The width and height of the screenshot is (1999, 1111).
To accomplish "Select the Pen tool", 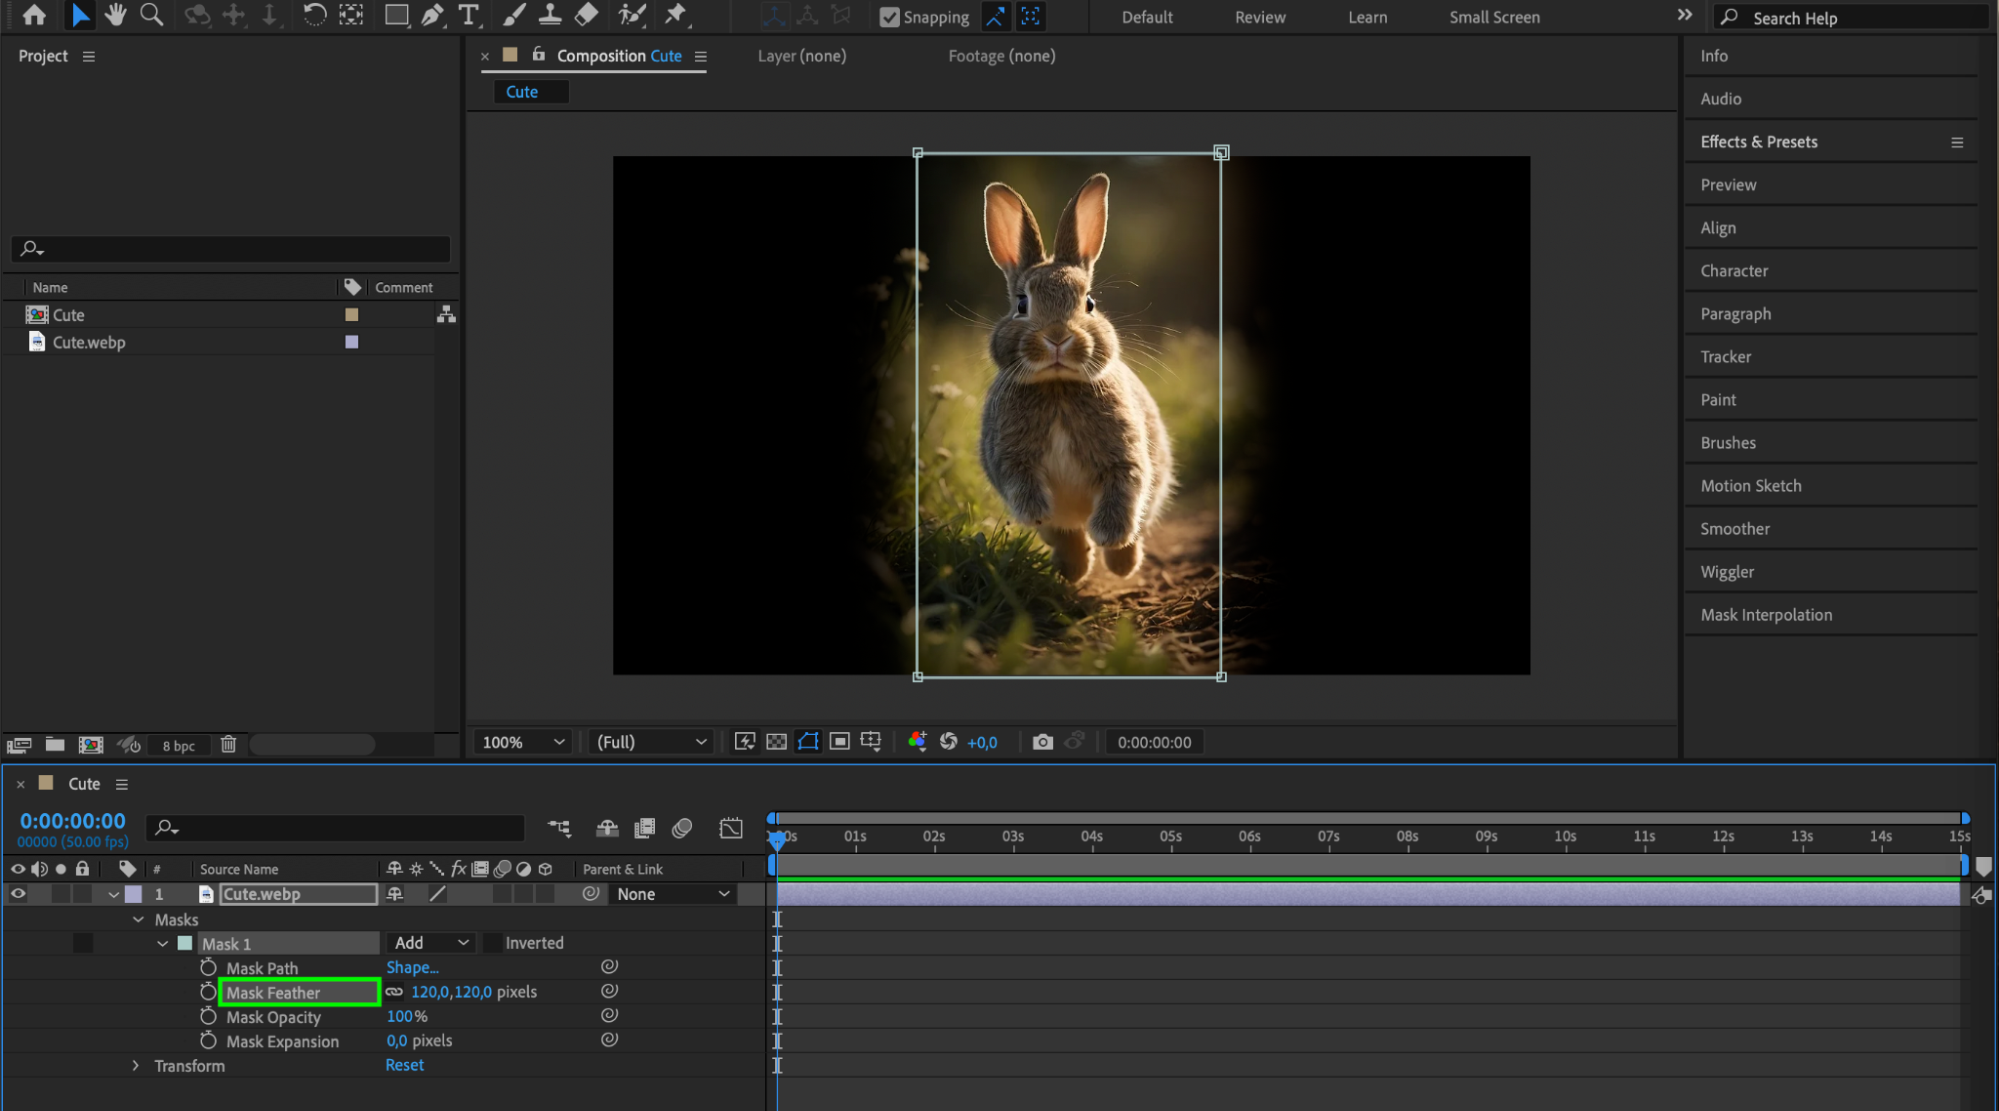I will coord(432,15).
